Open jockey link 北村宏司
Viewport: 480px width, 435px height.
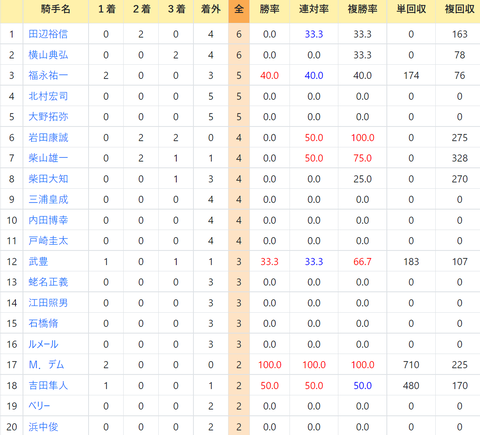pos(48,96)
